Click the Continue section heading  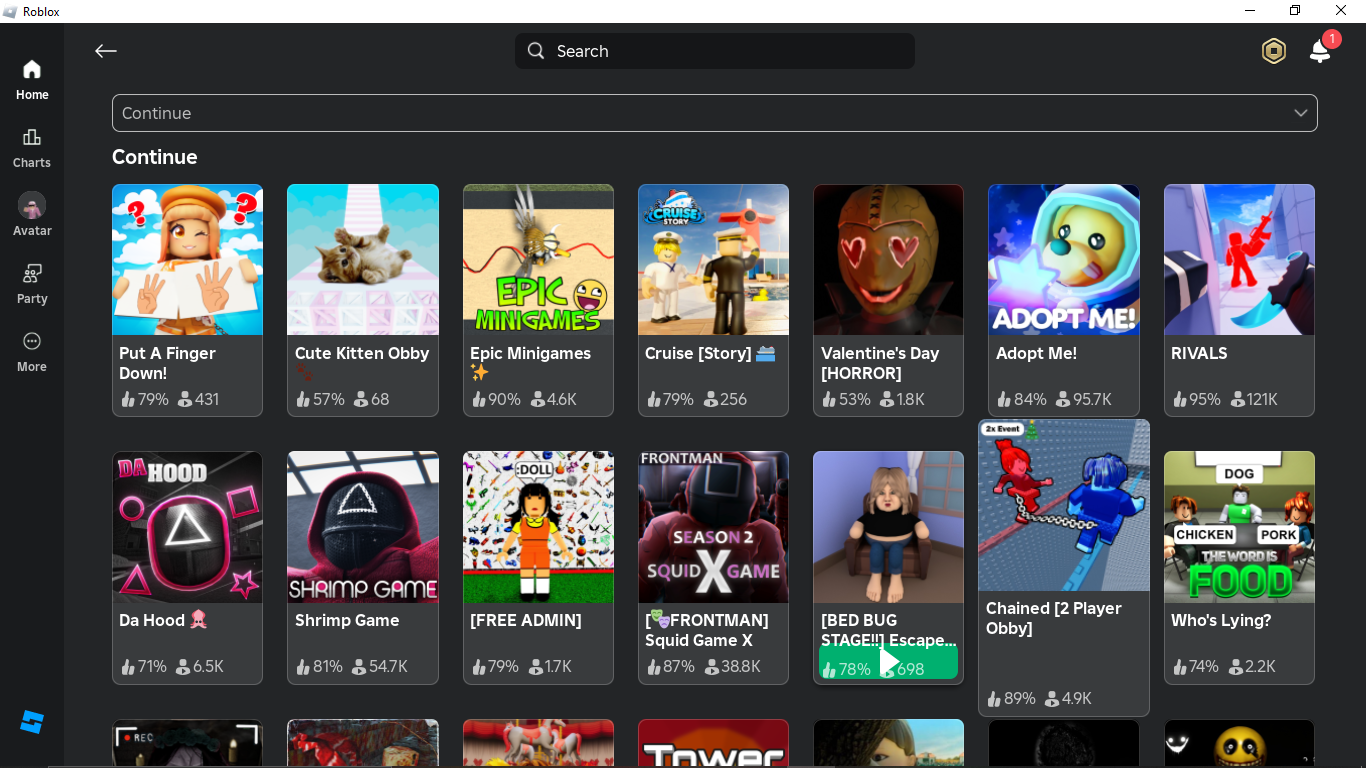(155, 157)
